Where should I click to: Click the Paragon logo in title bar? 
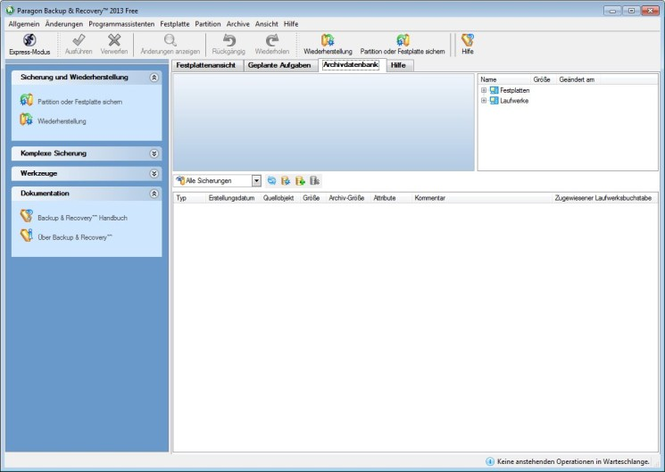pyautogui.click(x=10, y=10)
